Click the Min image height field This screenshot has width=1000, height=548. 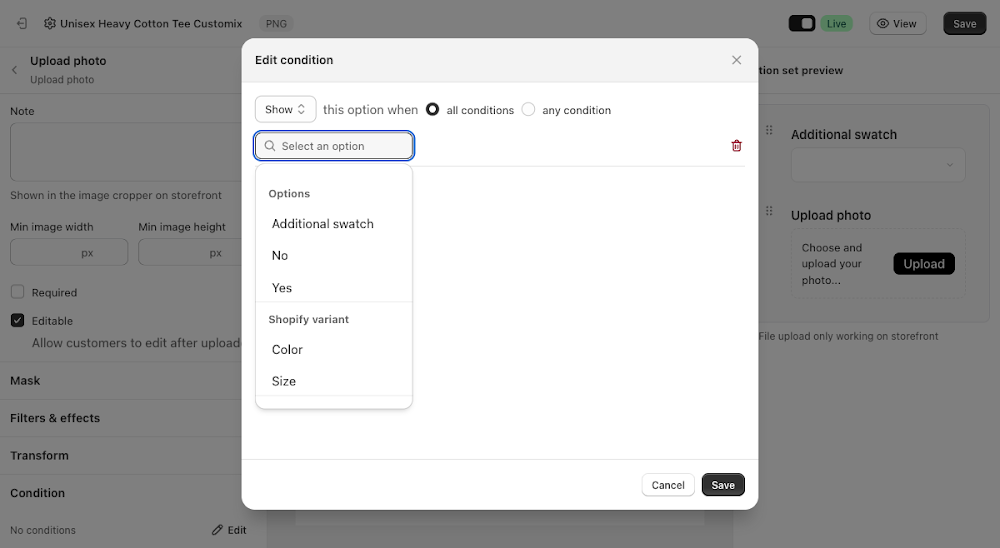pyautogui.click(x=190, y=253)
